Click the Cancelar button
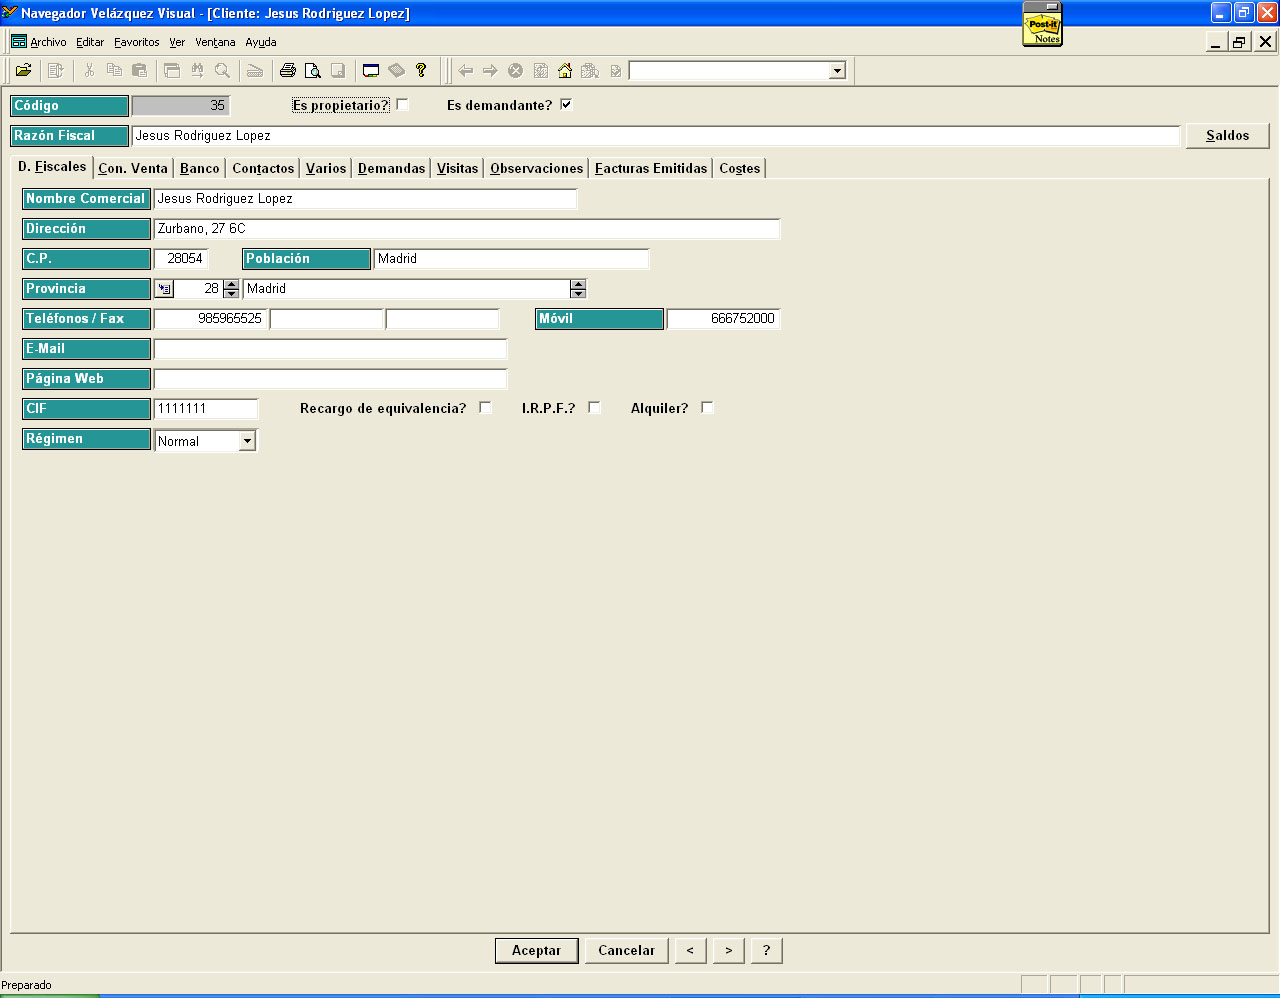This screenshot has height=998, width=1280. coord(626,950)
